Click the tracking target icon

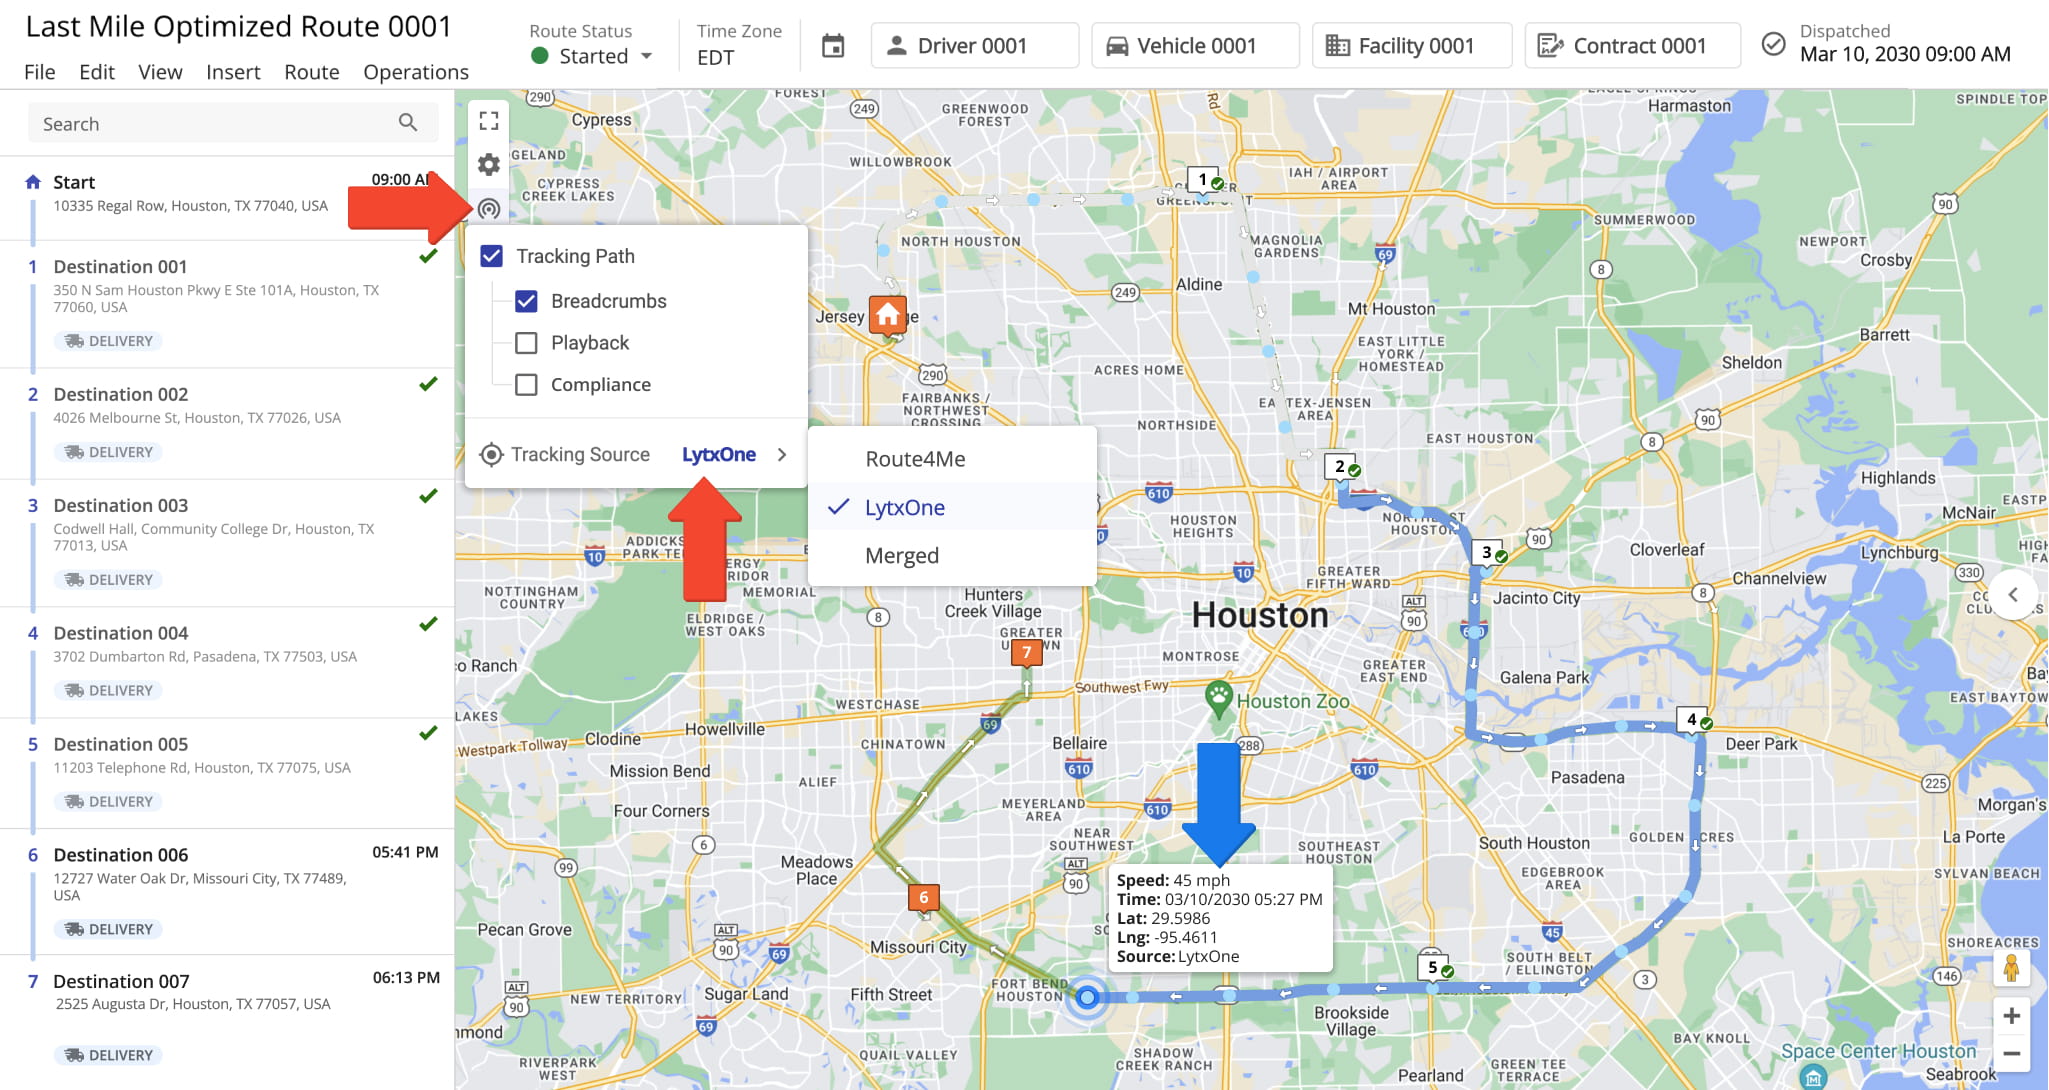pyautogui.click(x=489, y=209)
